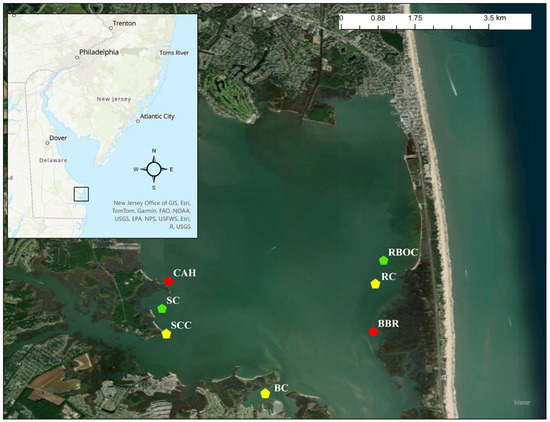Screen dimensions: 550x422
Task: Click the BC label text
Action: (x=281, y=388)
